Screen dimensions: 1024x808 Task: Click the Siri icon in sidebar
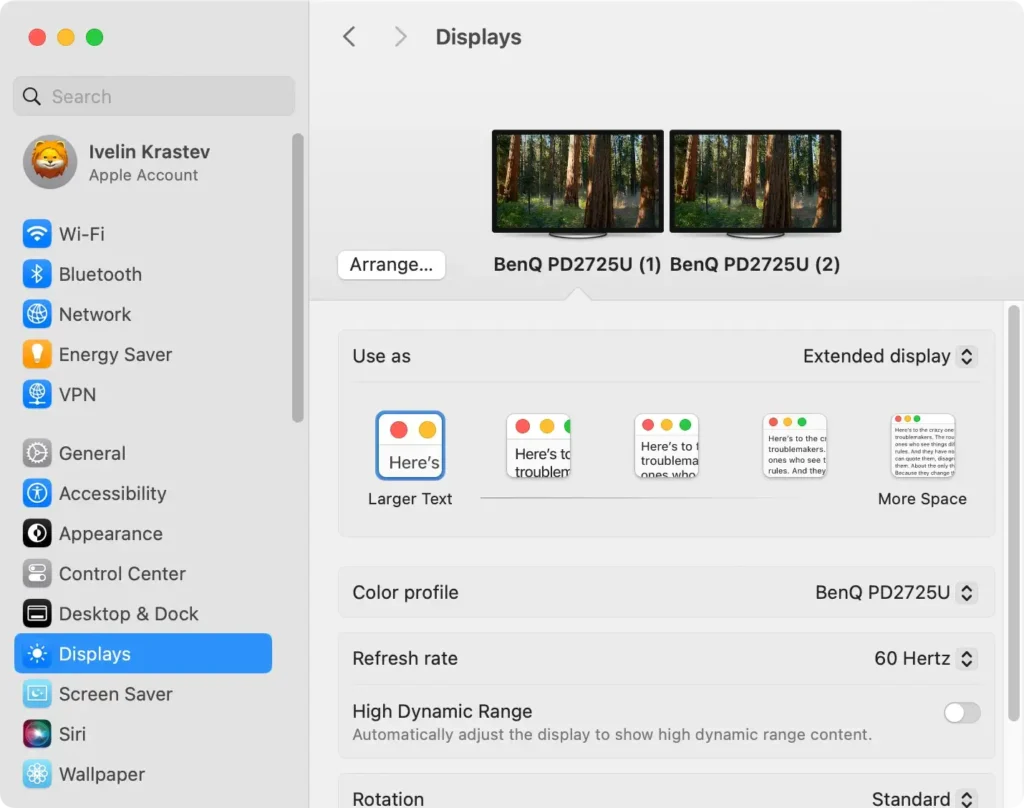(x=37, y=734)
